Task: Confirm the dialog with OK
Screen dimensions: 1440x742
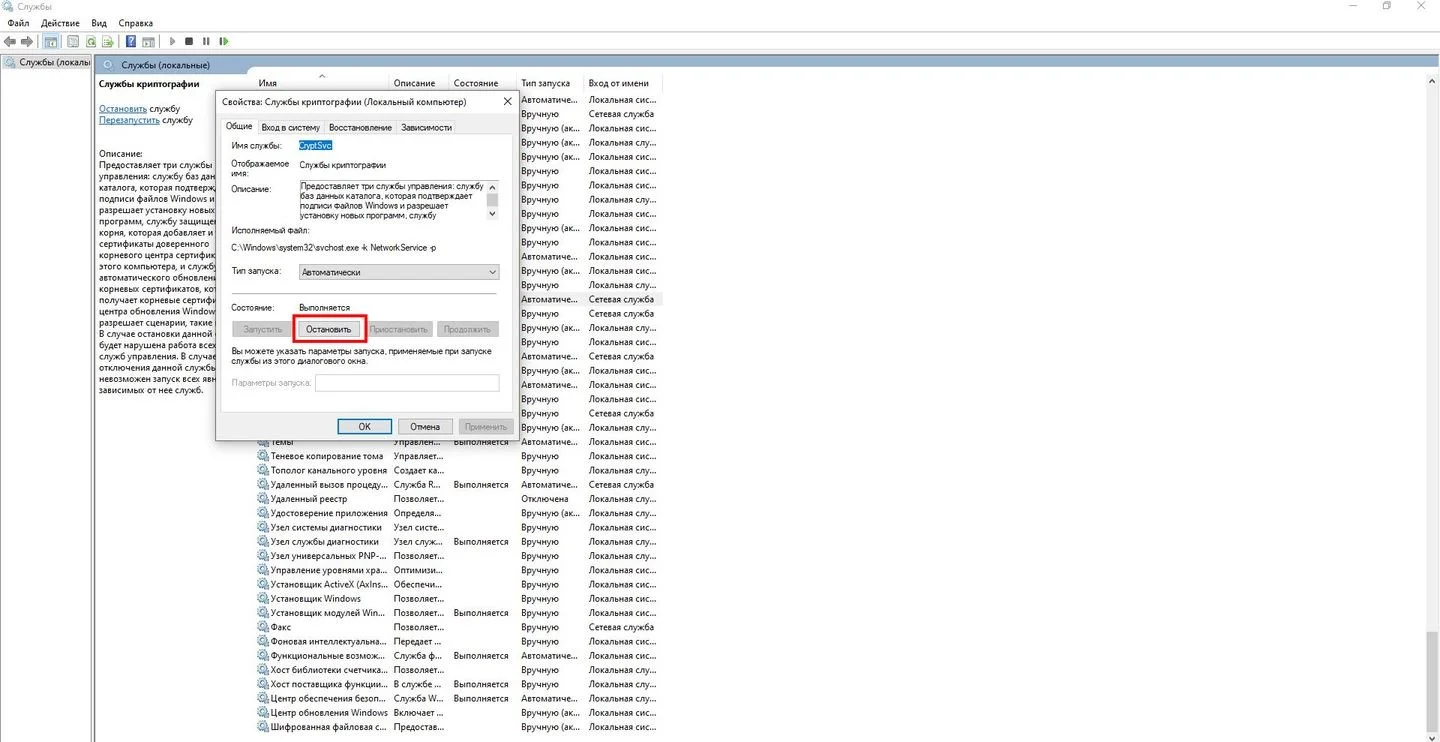Action: (365, 426)
